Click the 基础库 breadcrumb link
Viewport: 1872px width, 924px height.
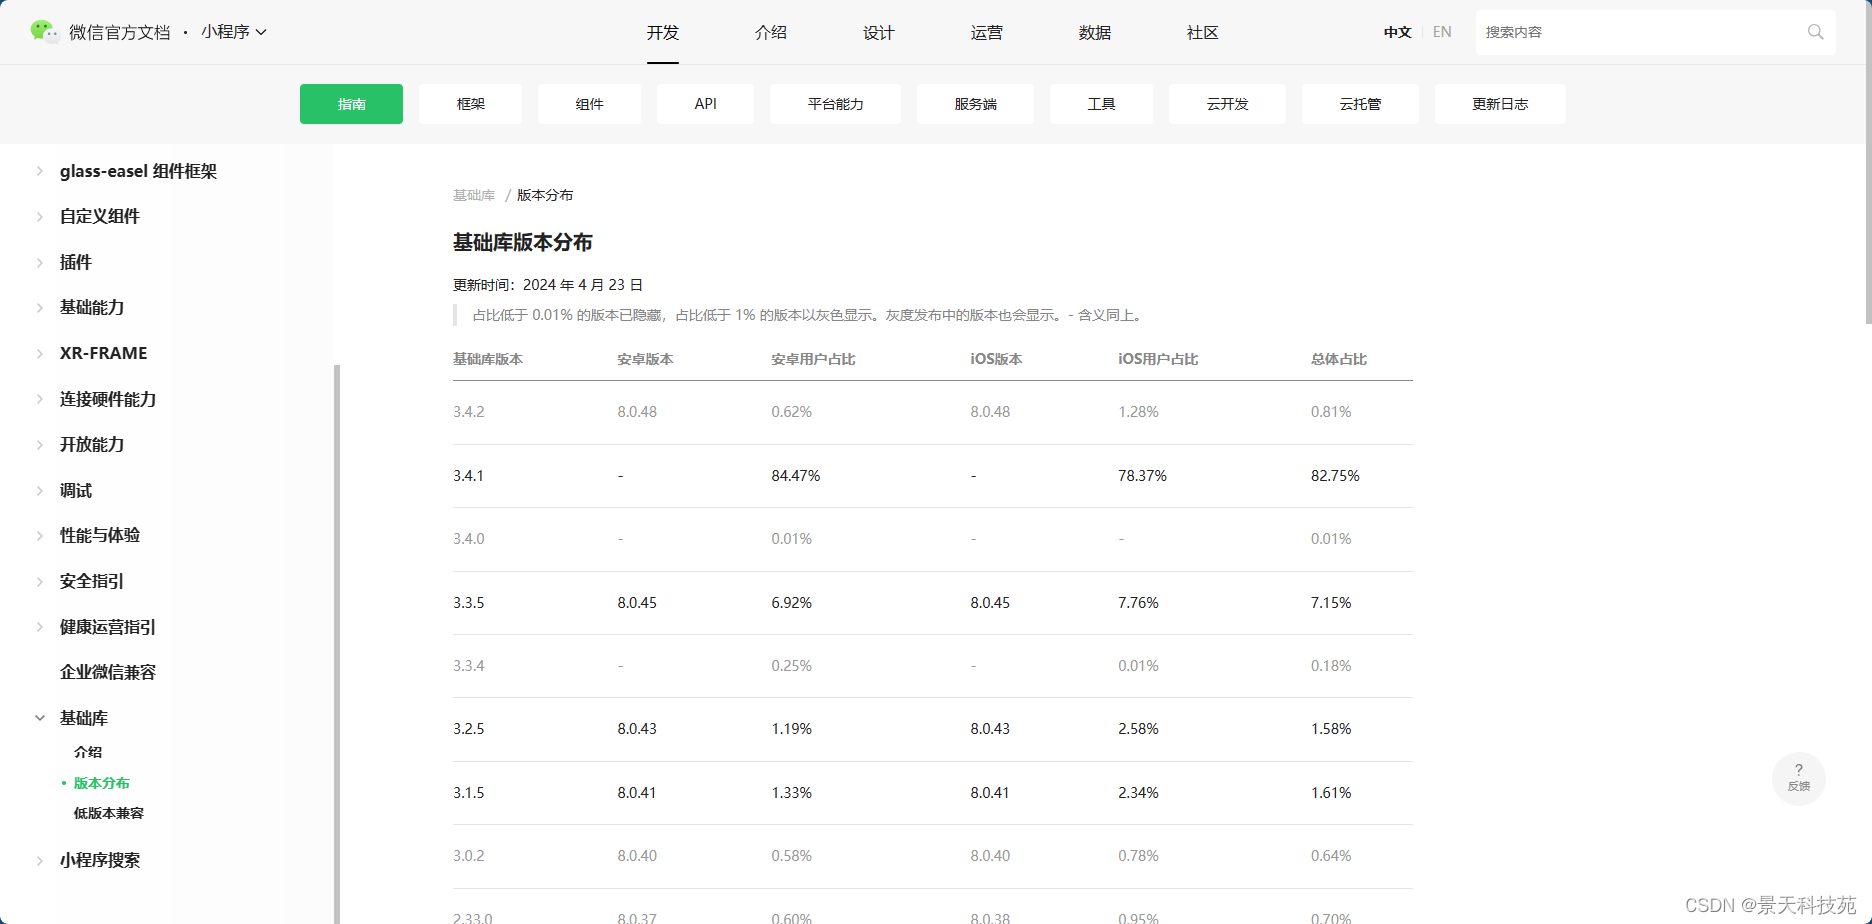pos(473,195)
